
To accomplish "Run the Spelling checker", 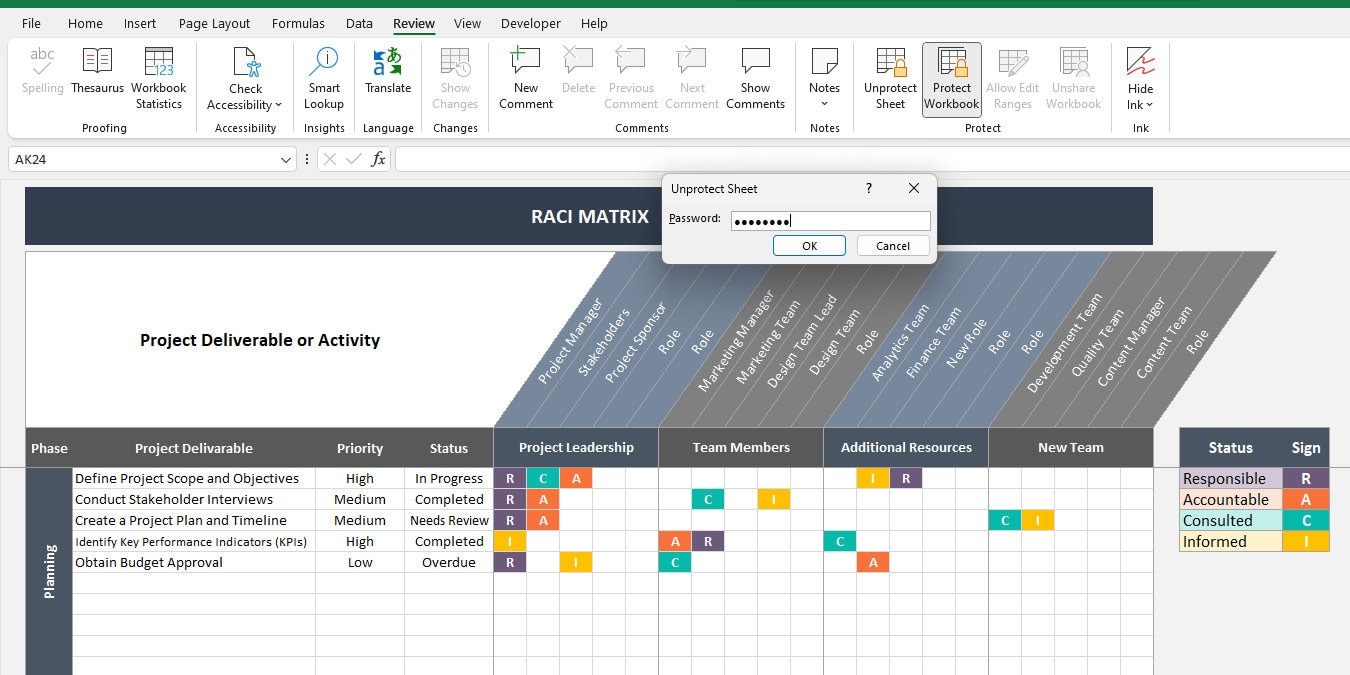I will click(41, 75).
